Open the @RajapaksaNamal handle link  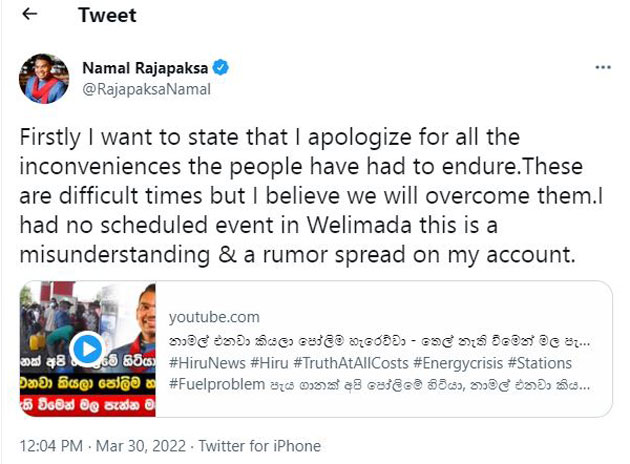click(146, 89)
